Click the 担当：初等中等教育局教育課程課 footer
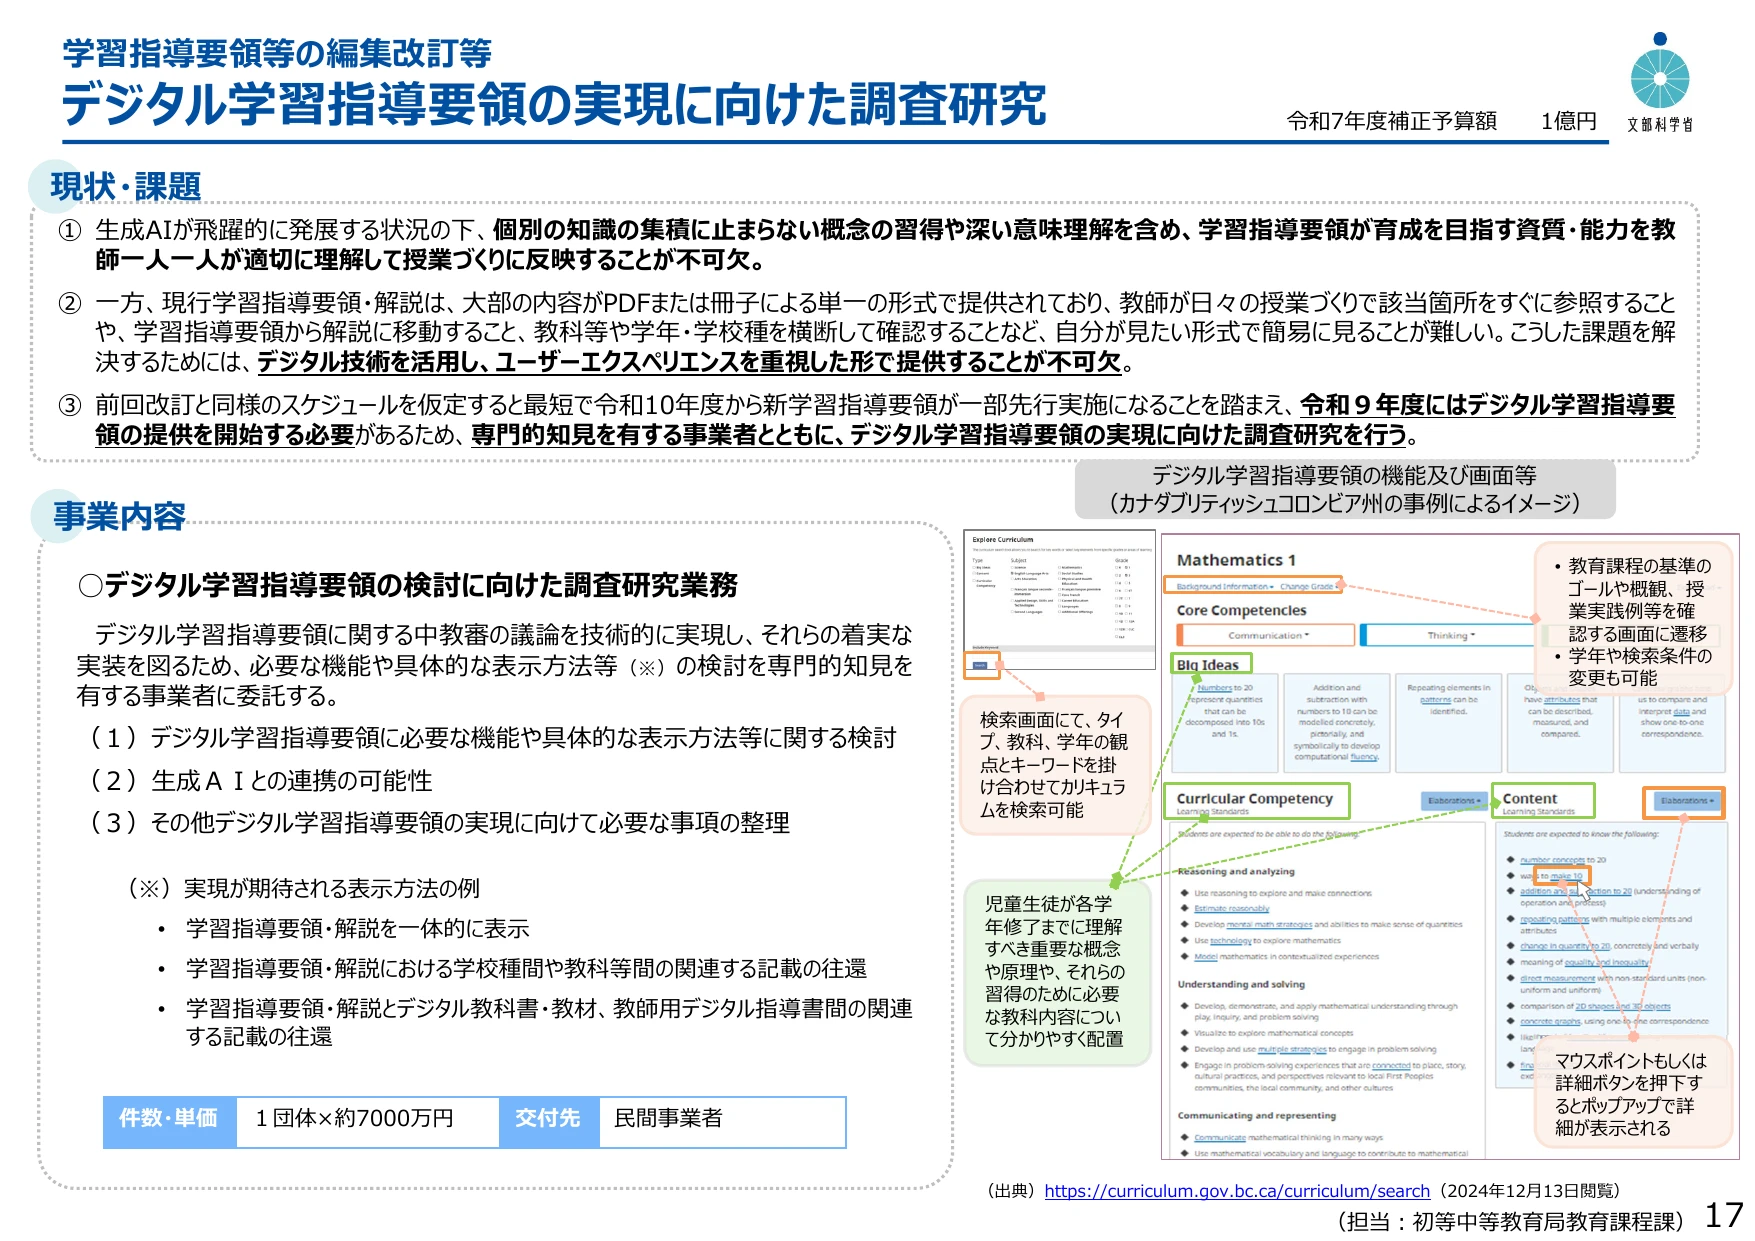Viewport: 1755px width, 1241px height. click(1511, 1221)
